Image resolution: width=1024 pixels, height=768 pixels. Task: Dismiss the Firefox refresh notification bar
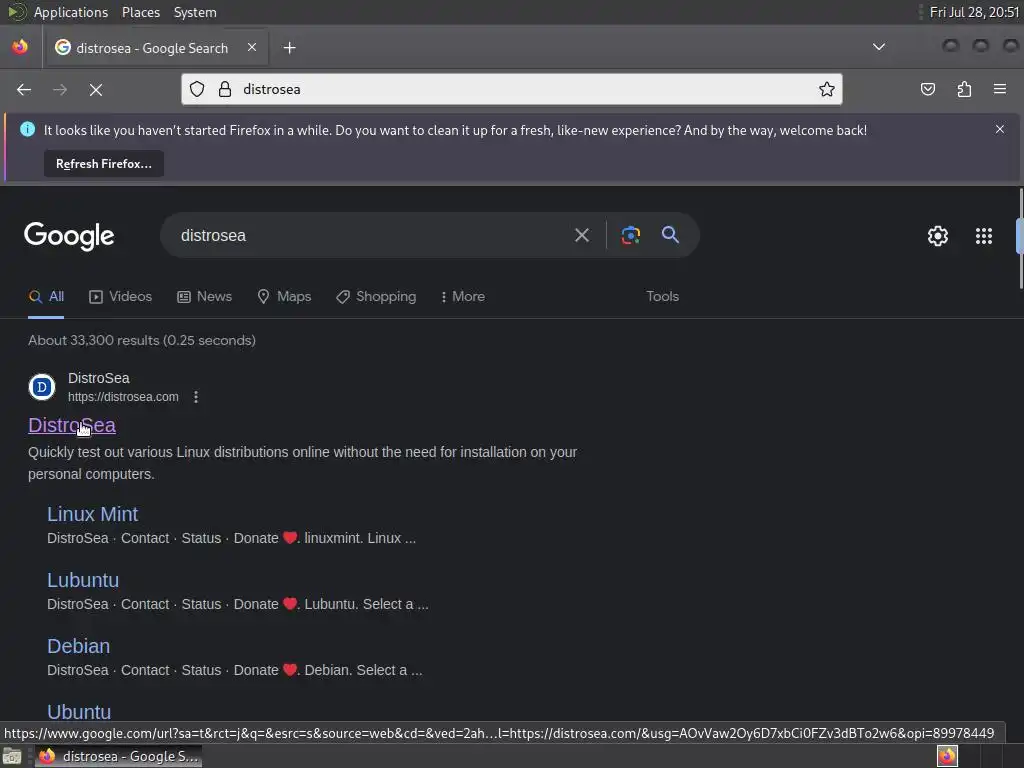1000,129
